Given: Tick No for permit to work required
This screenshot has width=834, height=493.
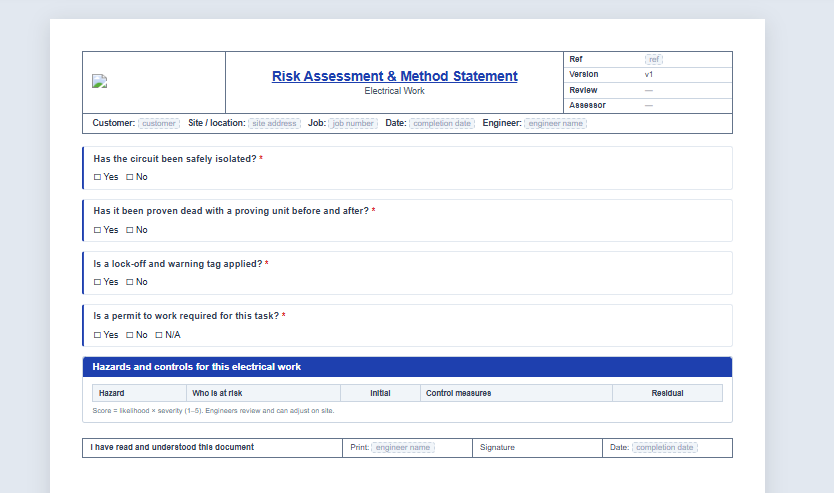Looking at the screenshot, I should click(129, 335).
